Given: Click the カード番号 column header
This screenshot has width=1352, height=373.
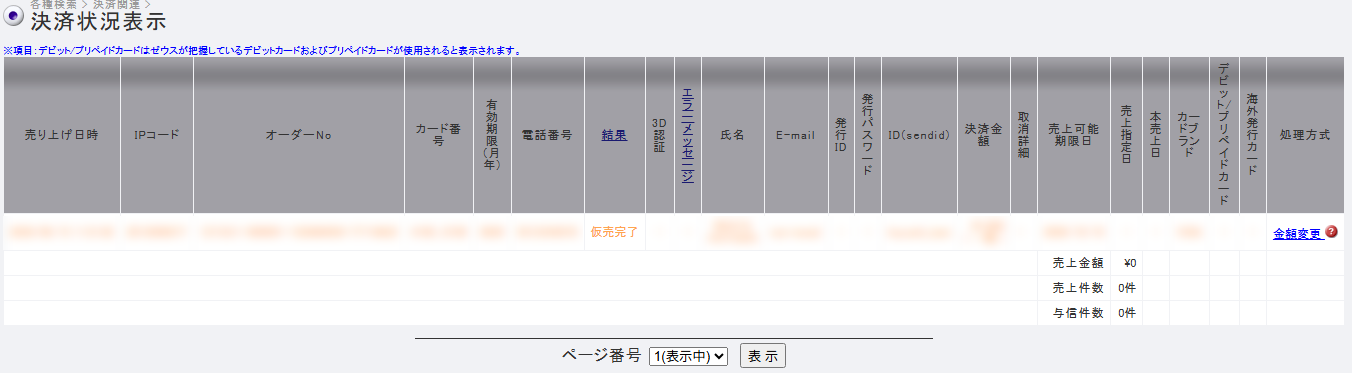Looking at the screenshot, I should coord(439,135).
